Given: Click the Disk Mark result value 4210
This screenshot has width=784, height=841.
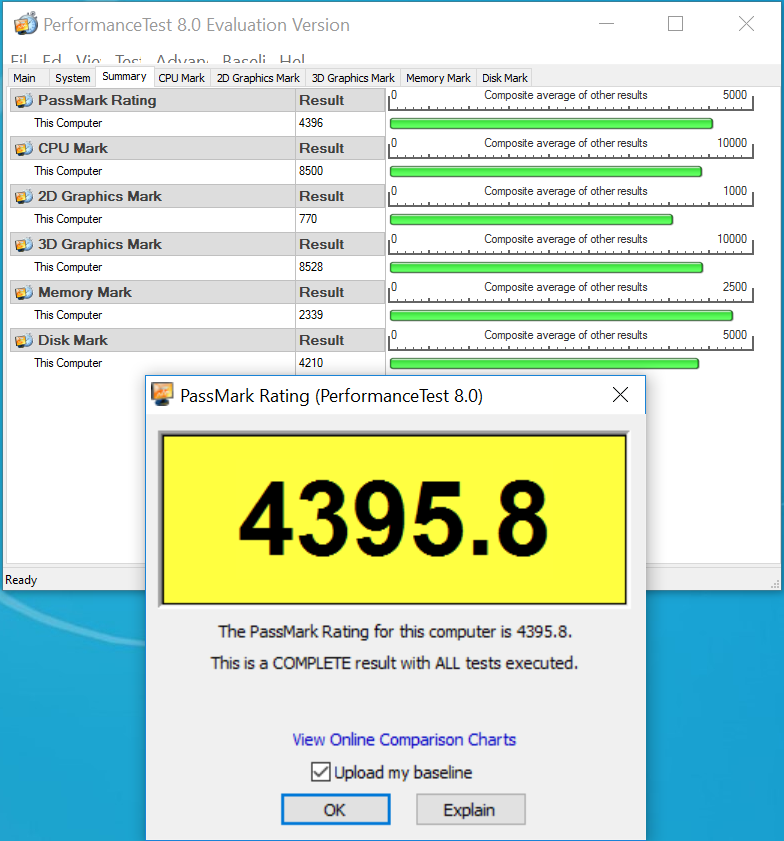Looking at the screenshot, I should coord(311,363).
